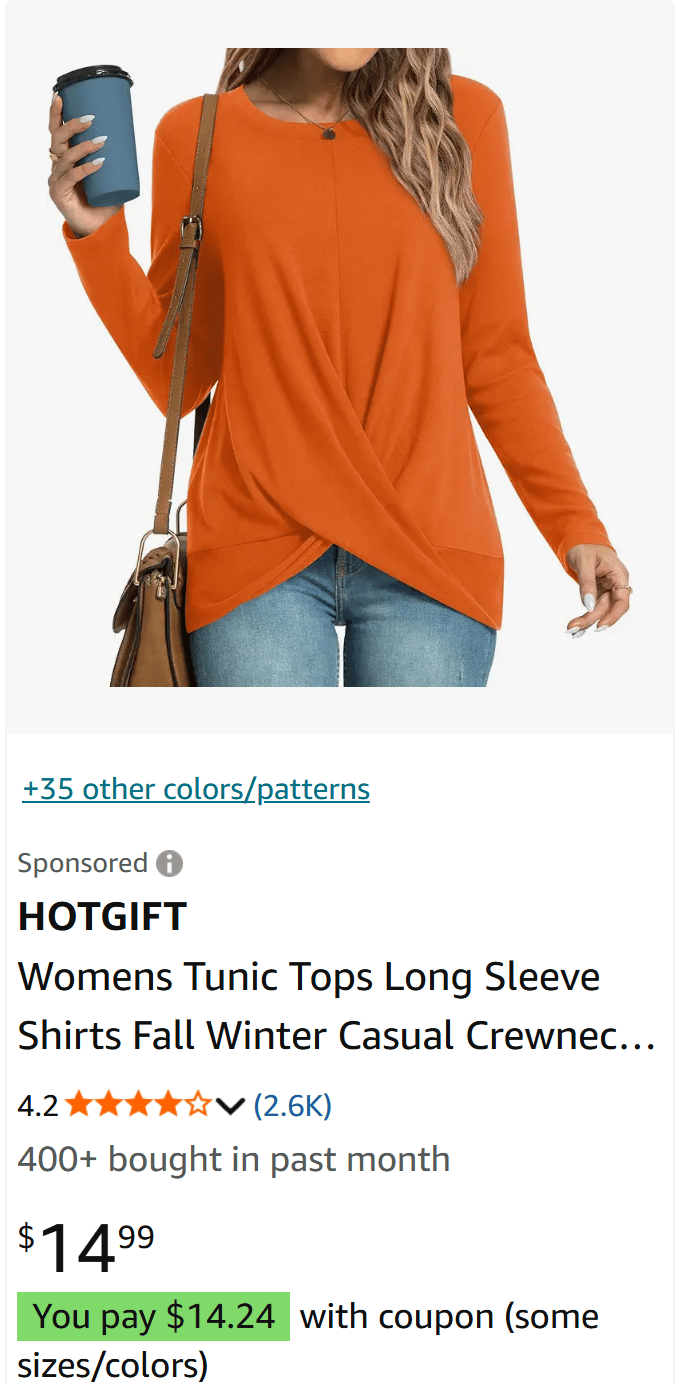Image resolution: width=682 pixels, height=1384 pixels.
Task: Click the first filled star icon
Action: 79,1106
